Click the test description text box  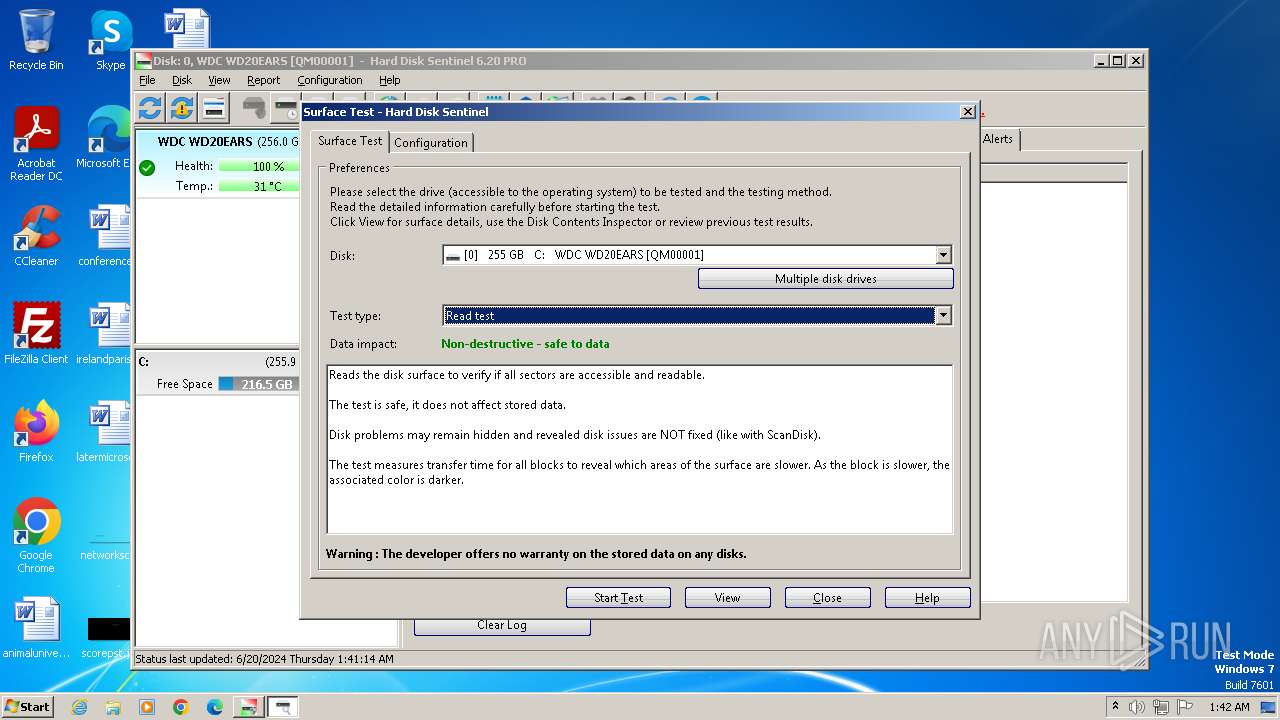point(640,449)
